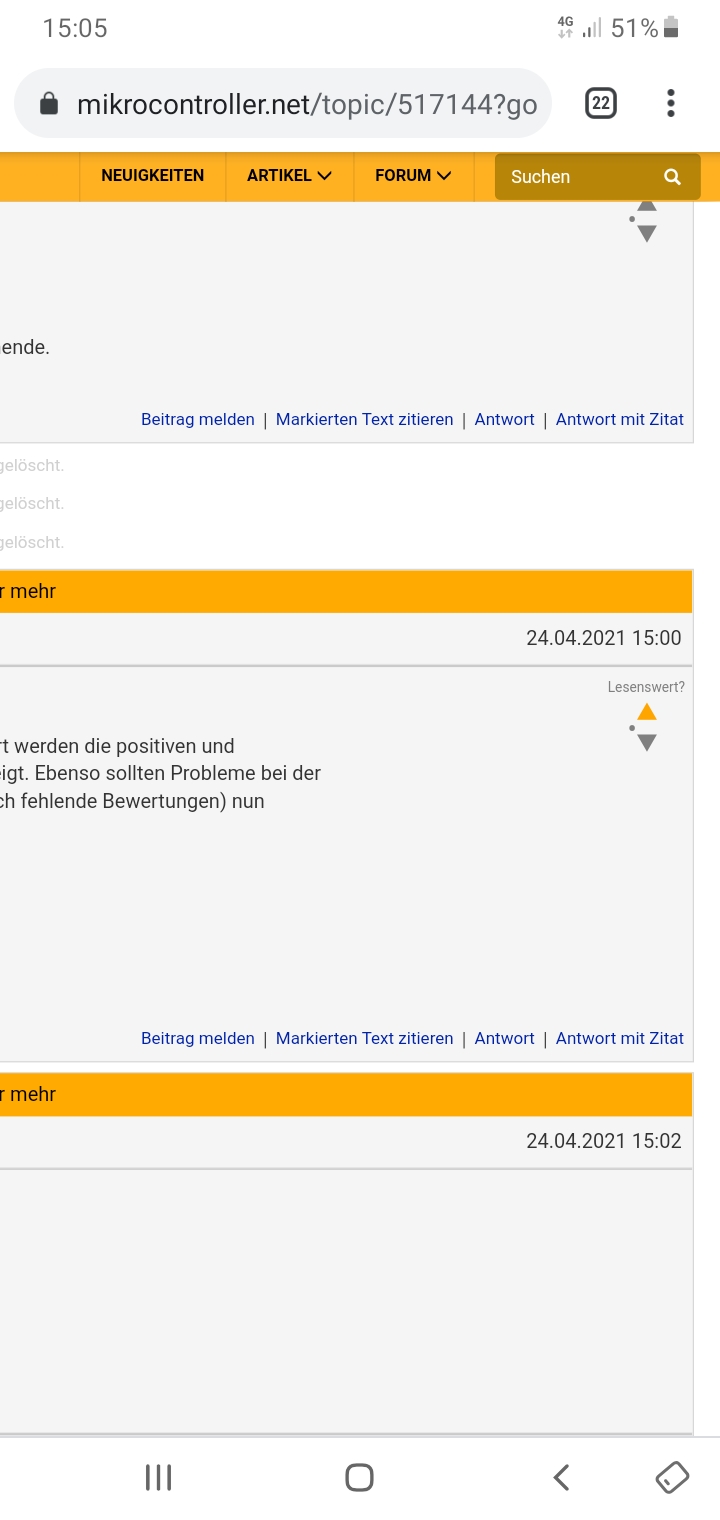720x1520 pixels.
Task: Open the NEUIGKEITEN menu item
Action: click(152, 176)
